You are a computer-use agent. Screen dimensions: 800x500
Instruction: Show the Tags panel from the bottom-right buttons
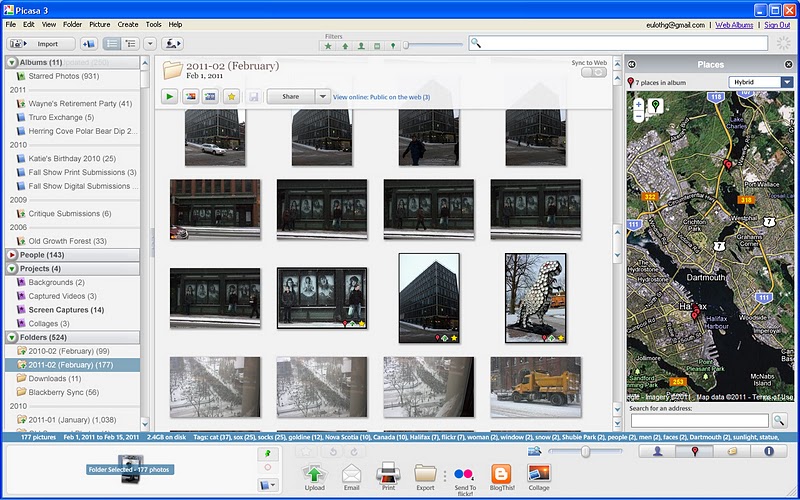pos(732,451)
